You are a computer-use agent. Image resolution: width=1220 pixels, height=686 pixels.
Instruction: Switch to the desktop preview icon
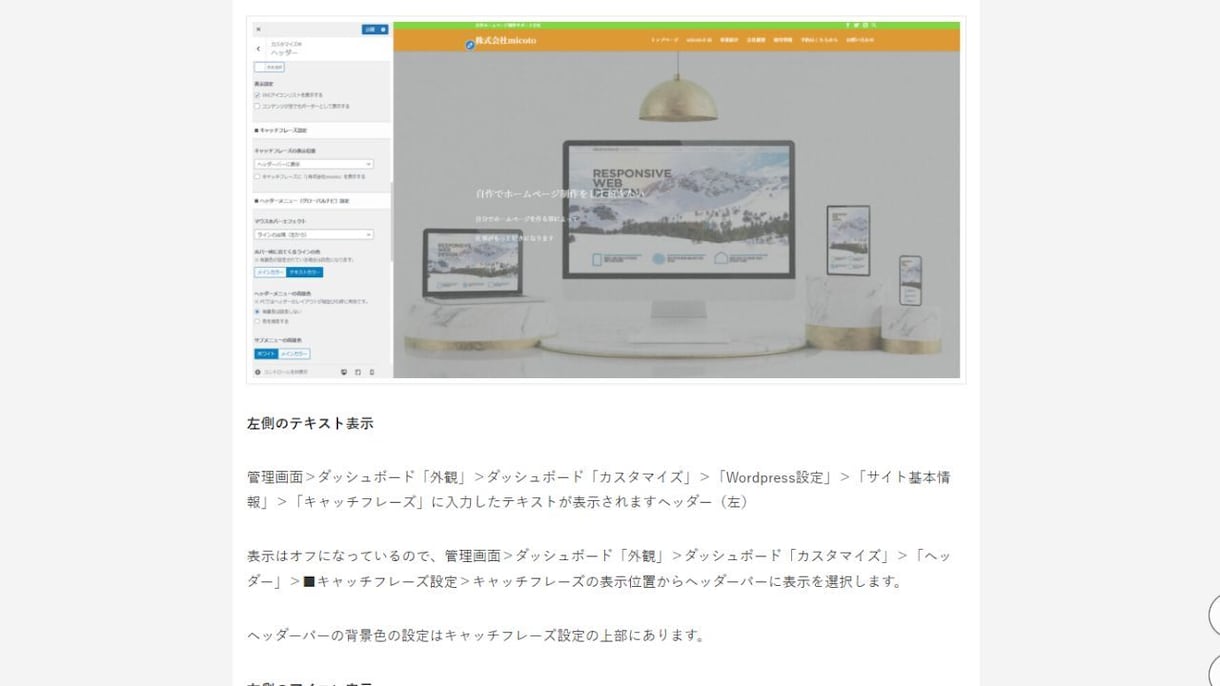pos(344,372)
